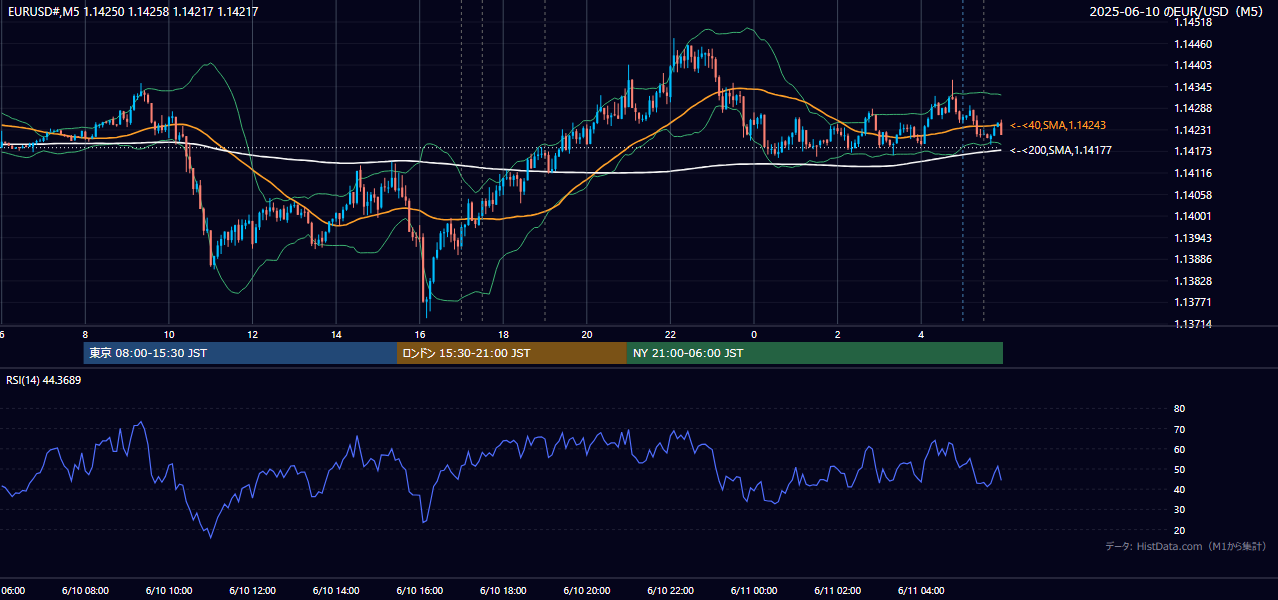Click price scale value 1.13886
Screen dimensions: 1278x600
1194,259
